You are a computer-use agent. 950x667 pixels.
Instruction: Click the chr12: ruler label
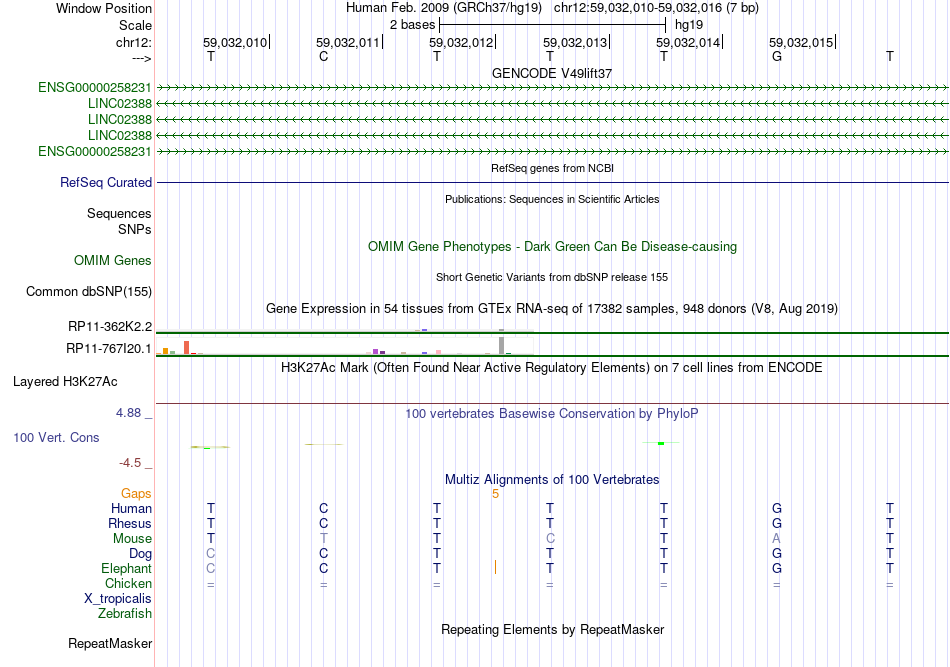tap(134, 42)
